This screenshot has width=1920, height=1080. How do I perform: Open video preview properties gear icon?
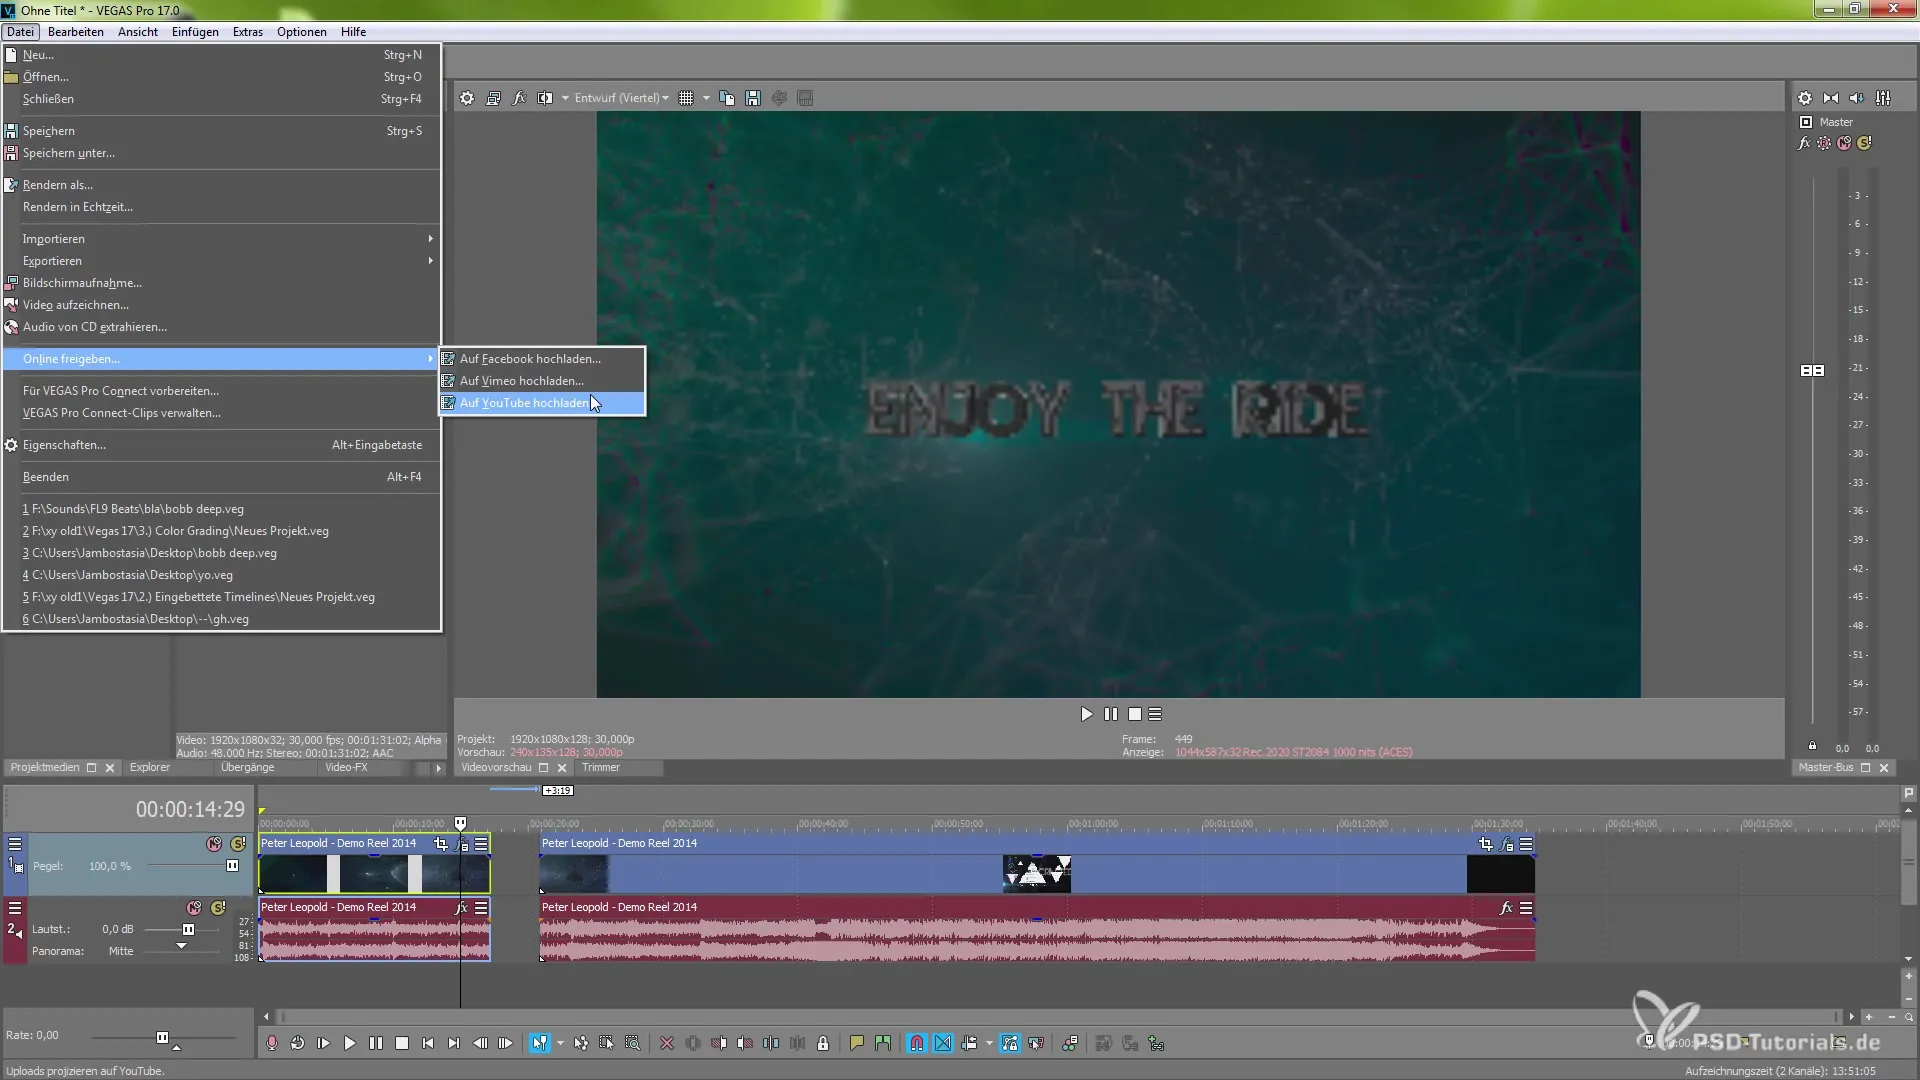click(x=467, y=98)
